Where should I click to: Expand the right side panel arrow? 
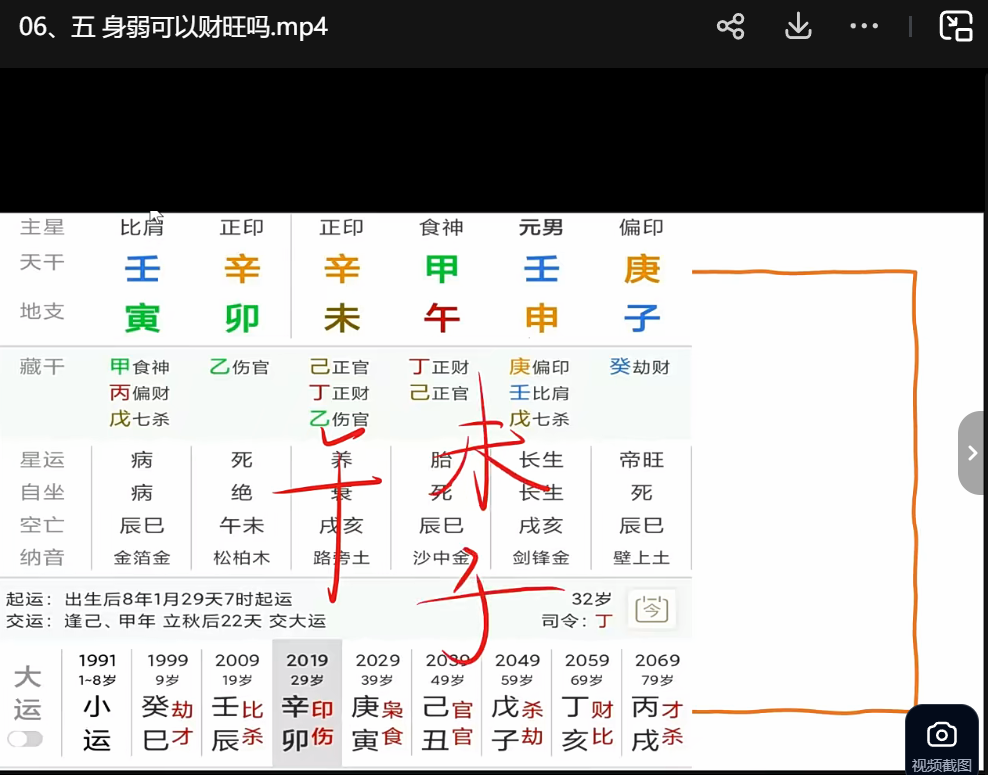click(x=972, y=453)
